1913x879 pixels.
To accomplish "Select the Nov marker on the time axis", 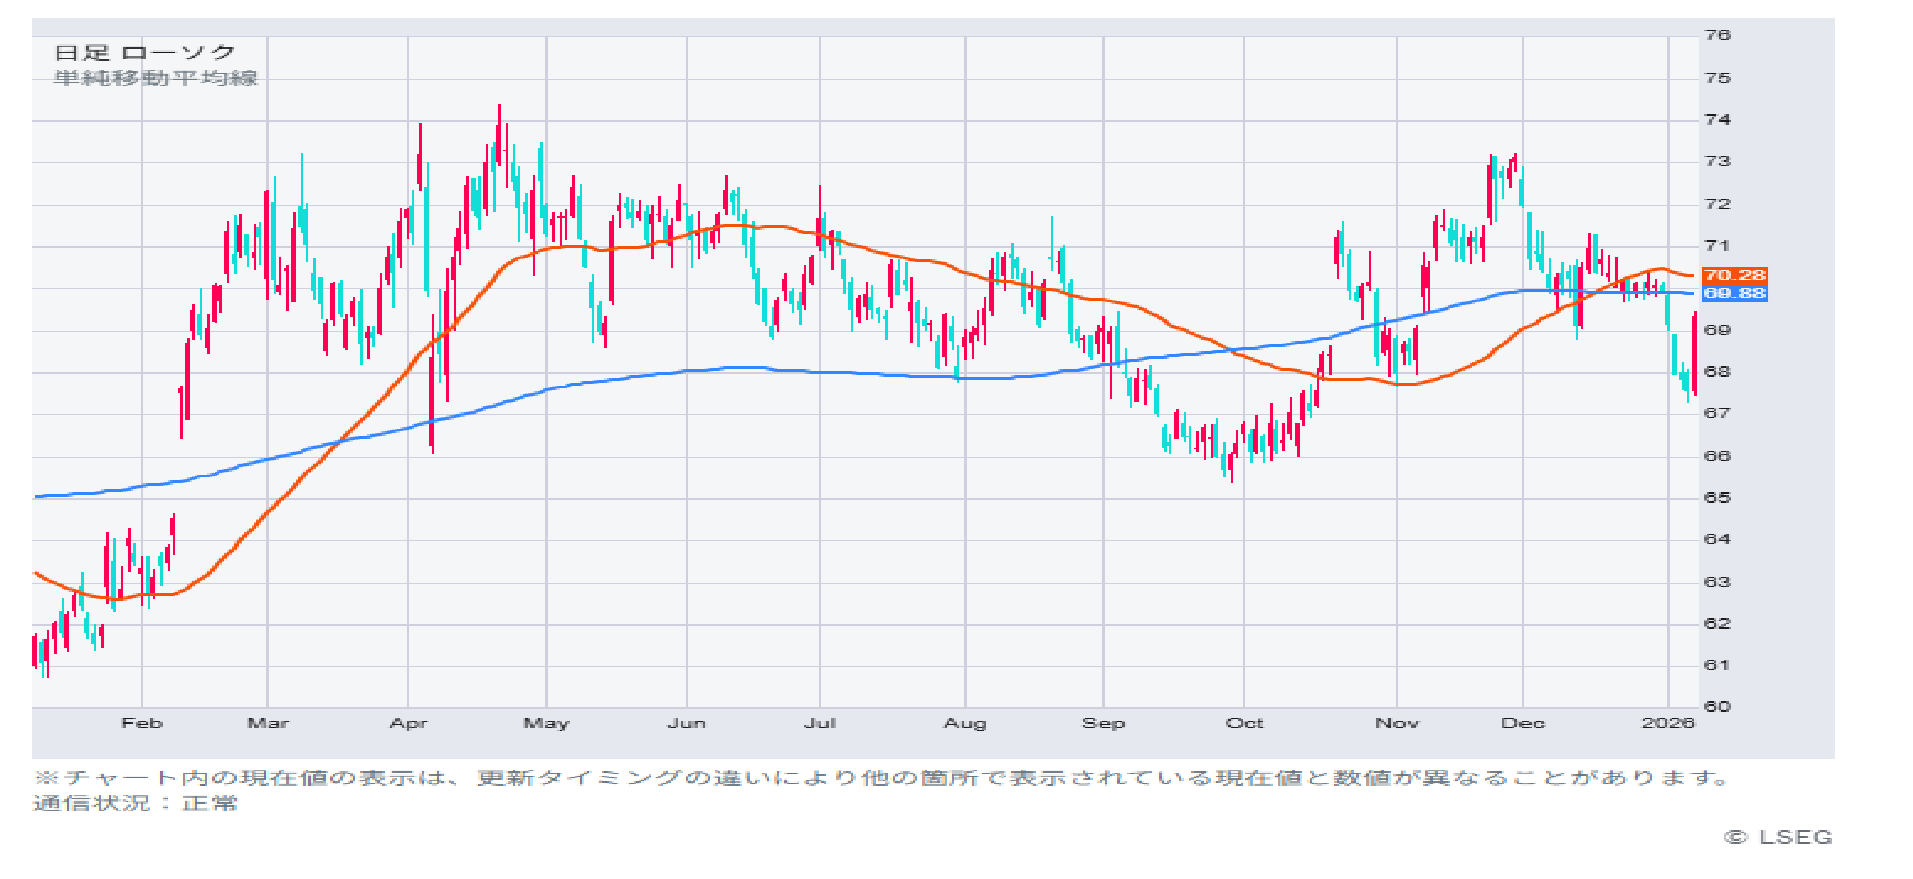I will coord(1396,723).
